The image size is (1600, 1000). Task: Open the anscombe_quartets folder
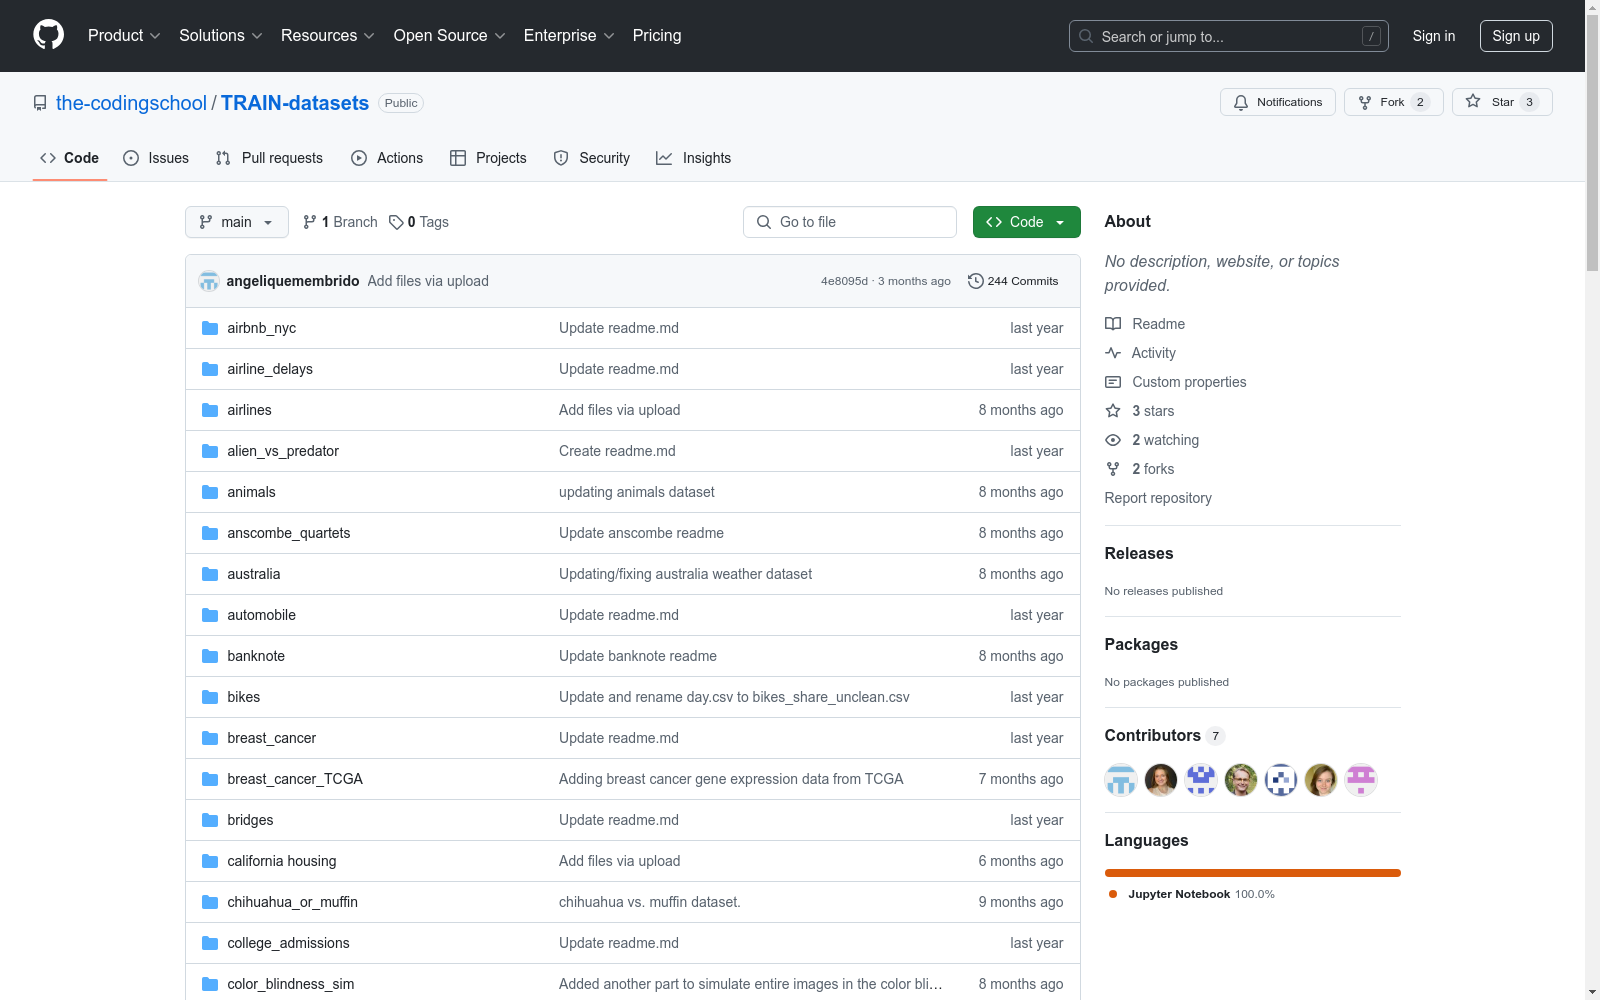click(289, 533)
